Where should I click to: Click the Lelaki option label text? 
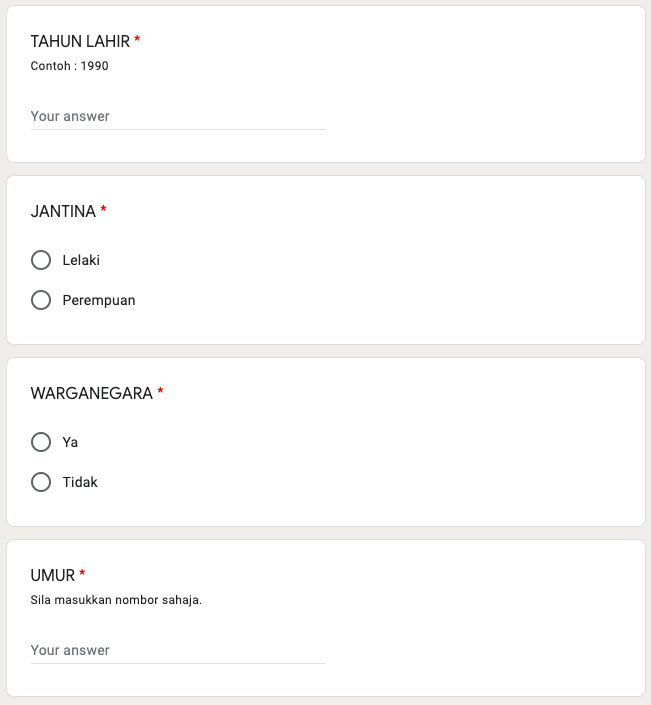click(81, 260)
